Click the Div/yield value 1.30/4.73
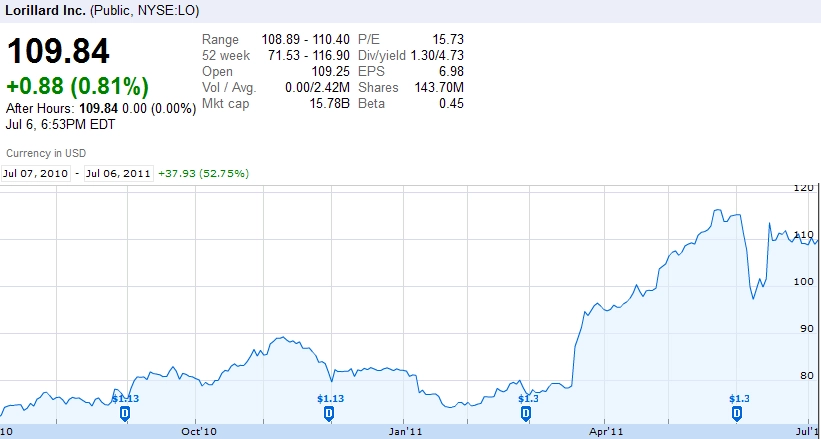 437,56
